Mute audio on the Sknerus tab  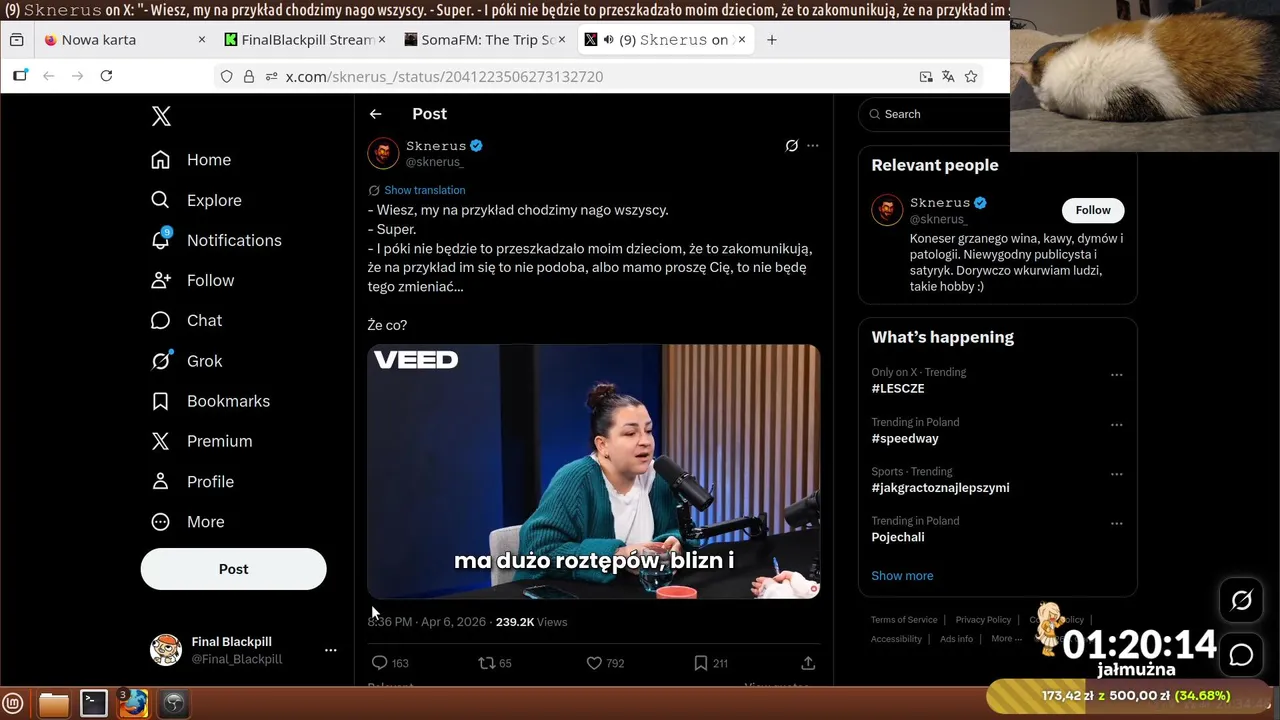608,40
